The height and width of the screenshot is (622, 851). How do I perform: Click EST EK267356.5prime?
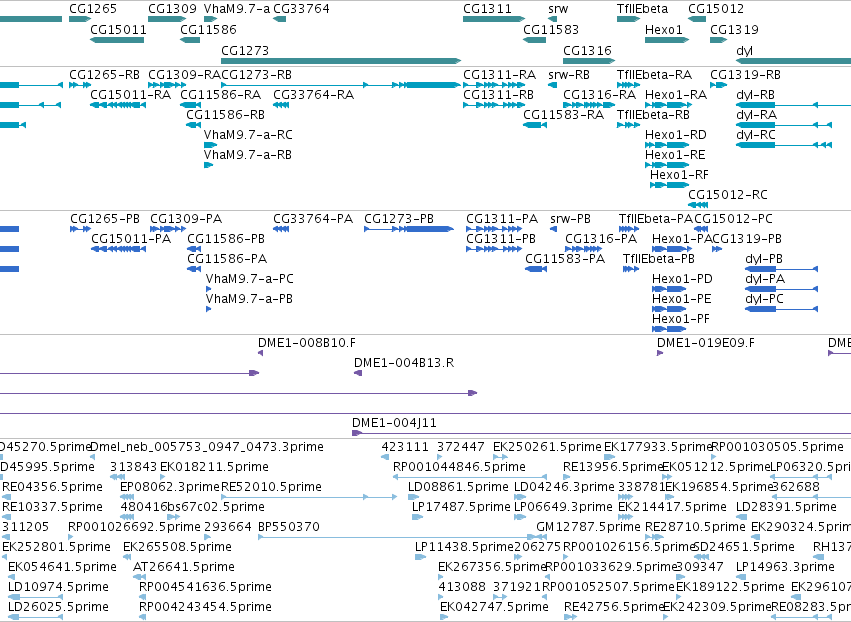[x=492, y=567]
